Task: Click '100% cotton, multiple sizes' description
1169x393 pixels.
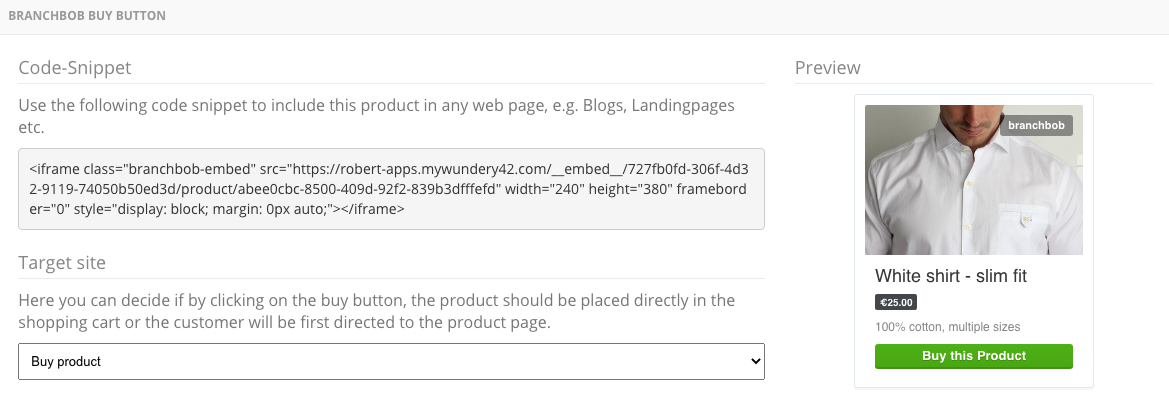Action: coord(948,327)
